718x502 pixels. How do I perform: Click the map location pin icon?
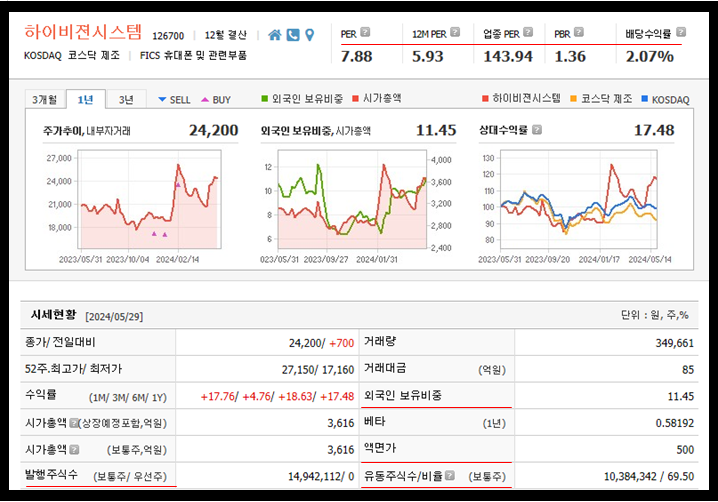pyautogui.click(x=310, y=35)
